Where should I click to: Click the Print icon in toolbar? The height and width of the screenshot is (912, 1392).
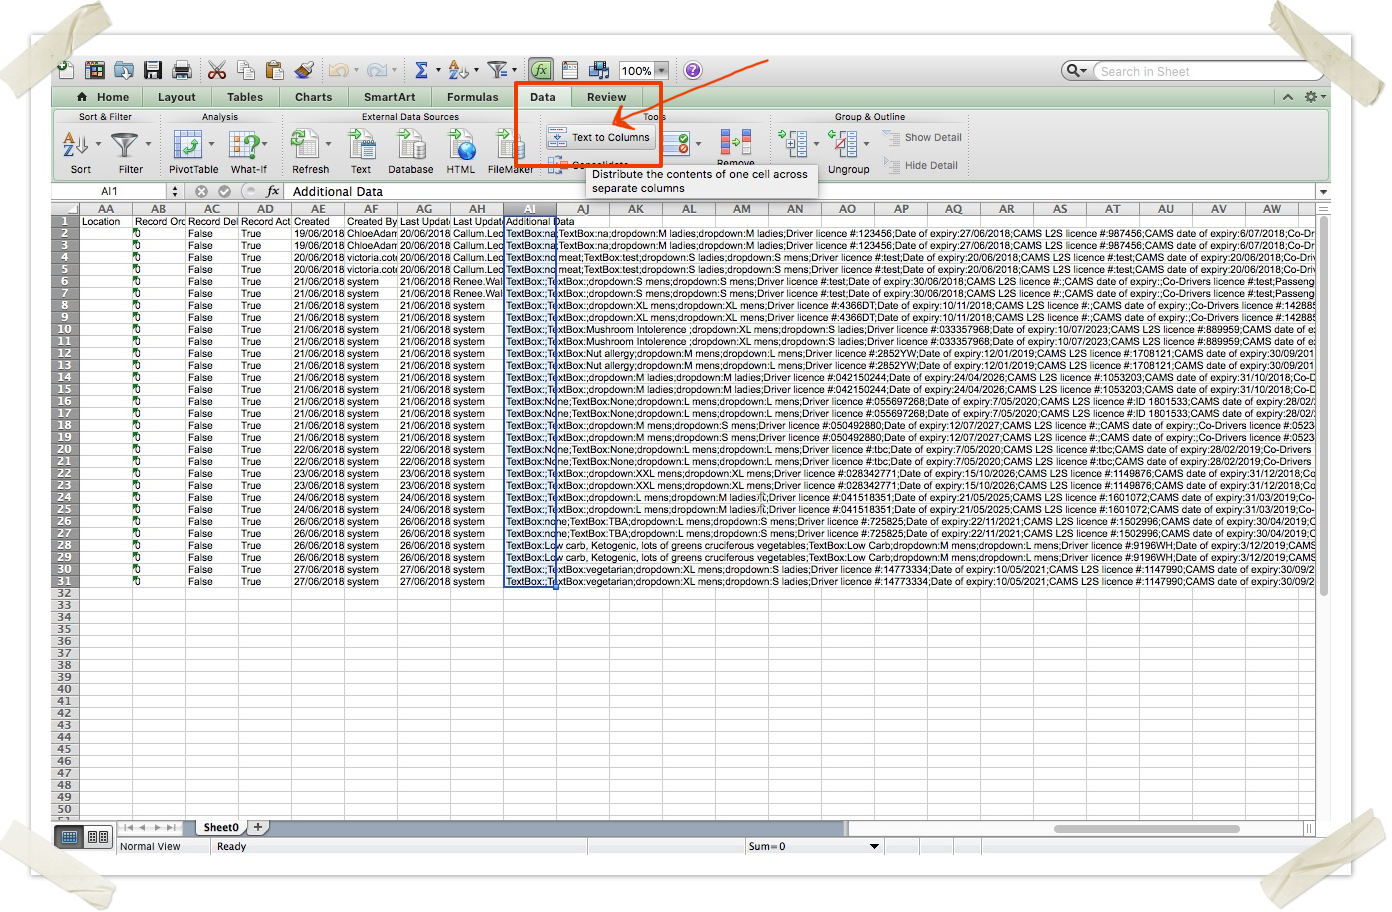pyautogui.click(x=182, y=70)
